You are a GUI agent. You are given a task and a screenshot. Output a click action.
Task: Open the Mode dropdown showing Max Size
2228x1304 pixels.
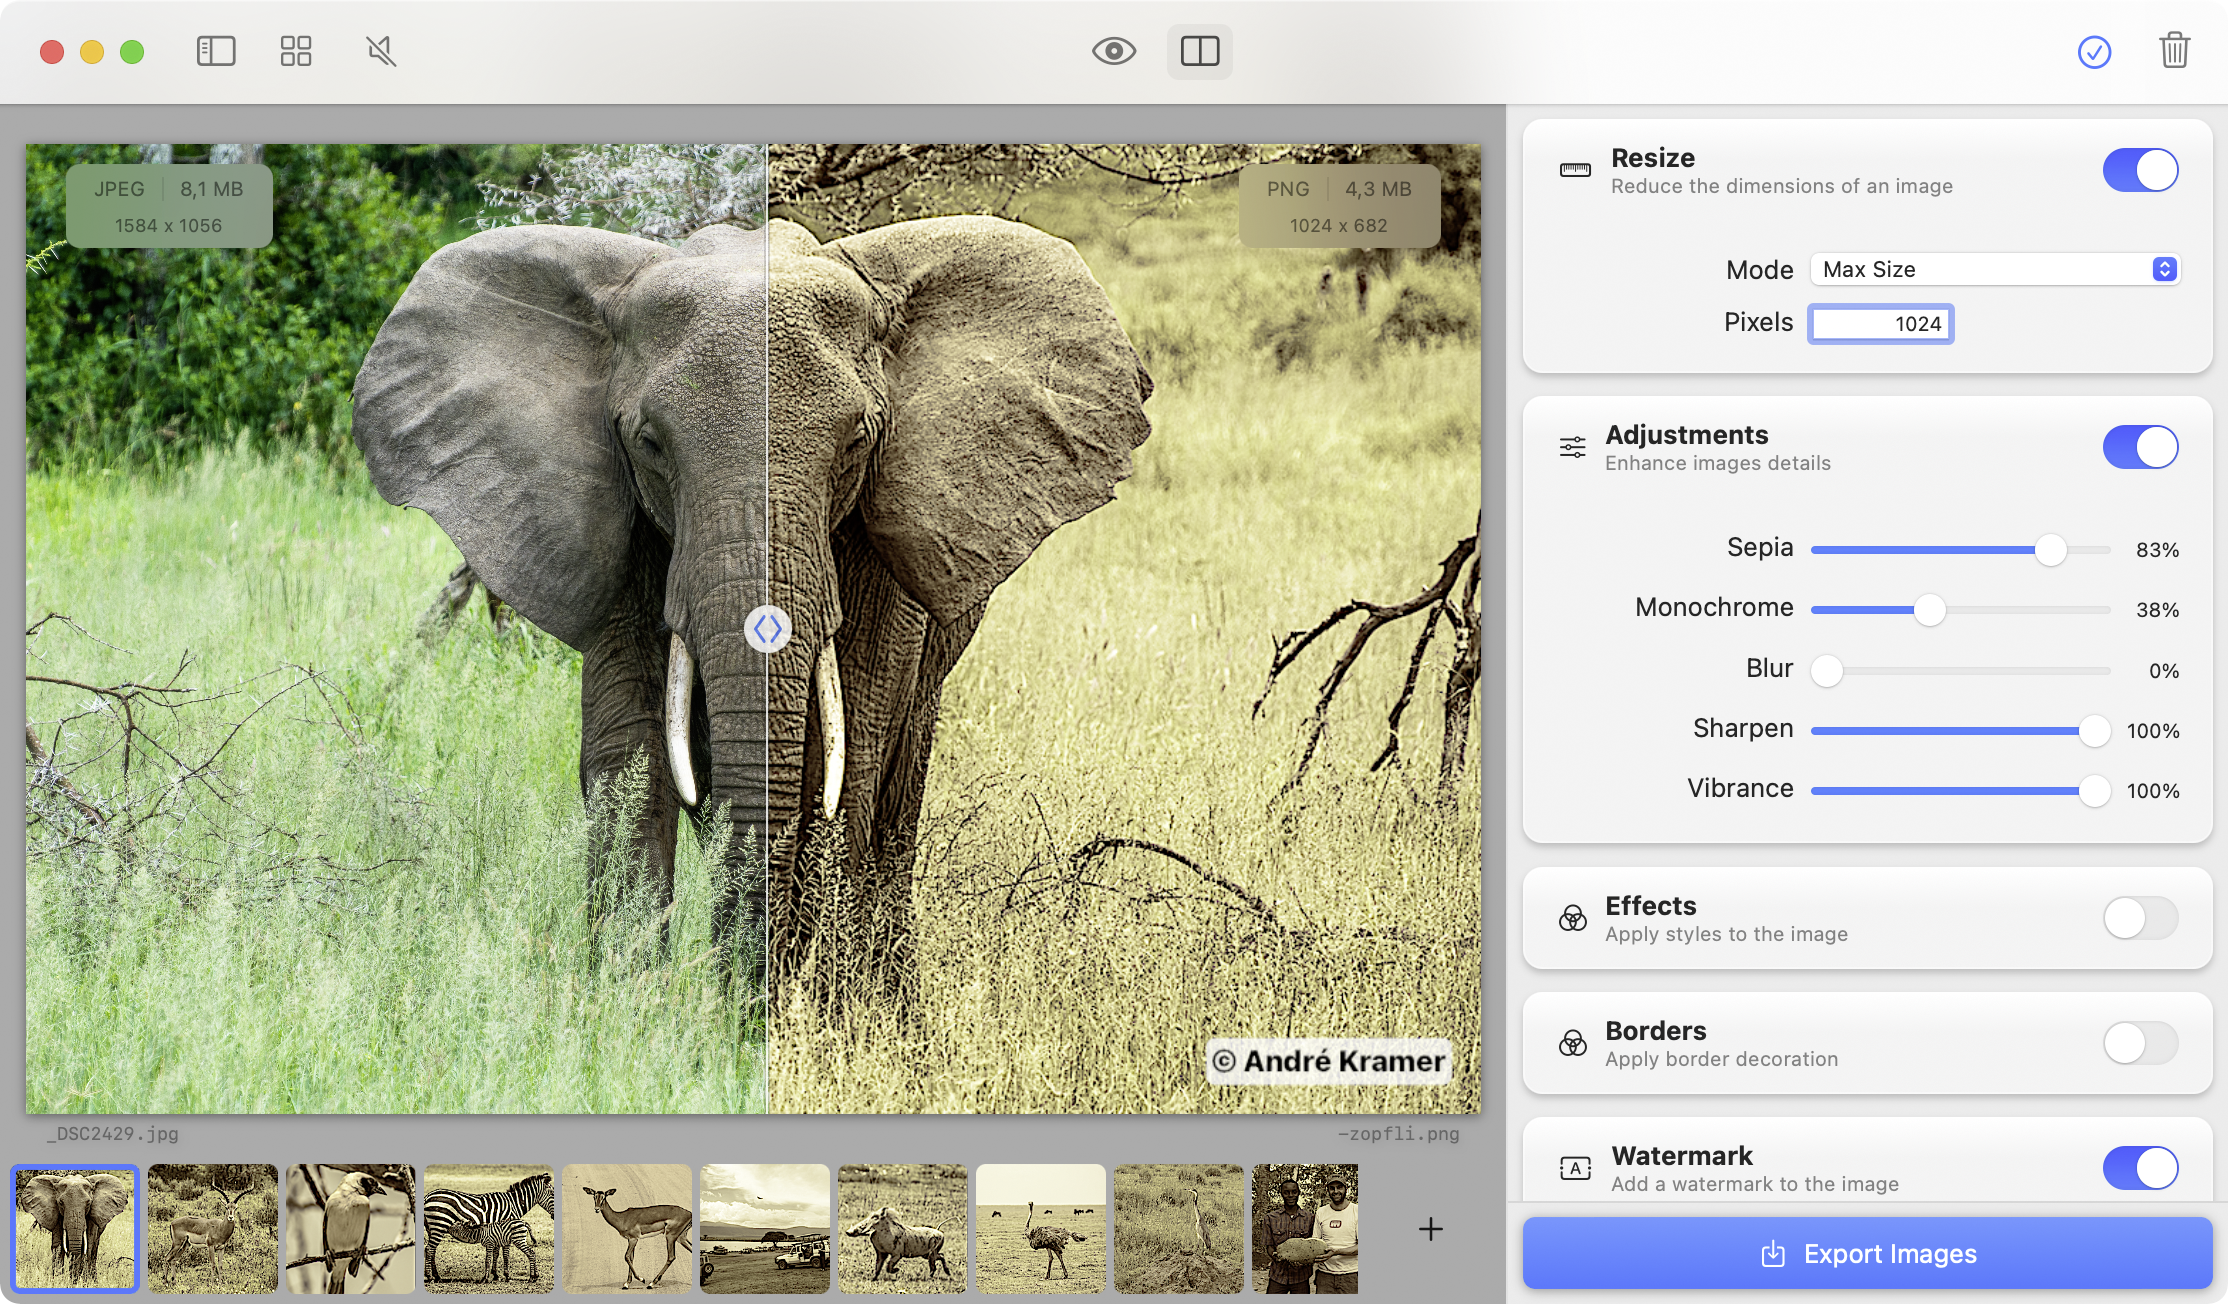click(1994, 269)
